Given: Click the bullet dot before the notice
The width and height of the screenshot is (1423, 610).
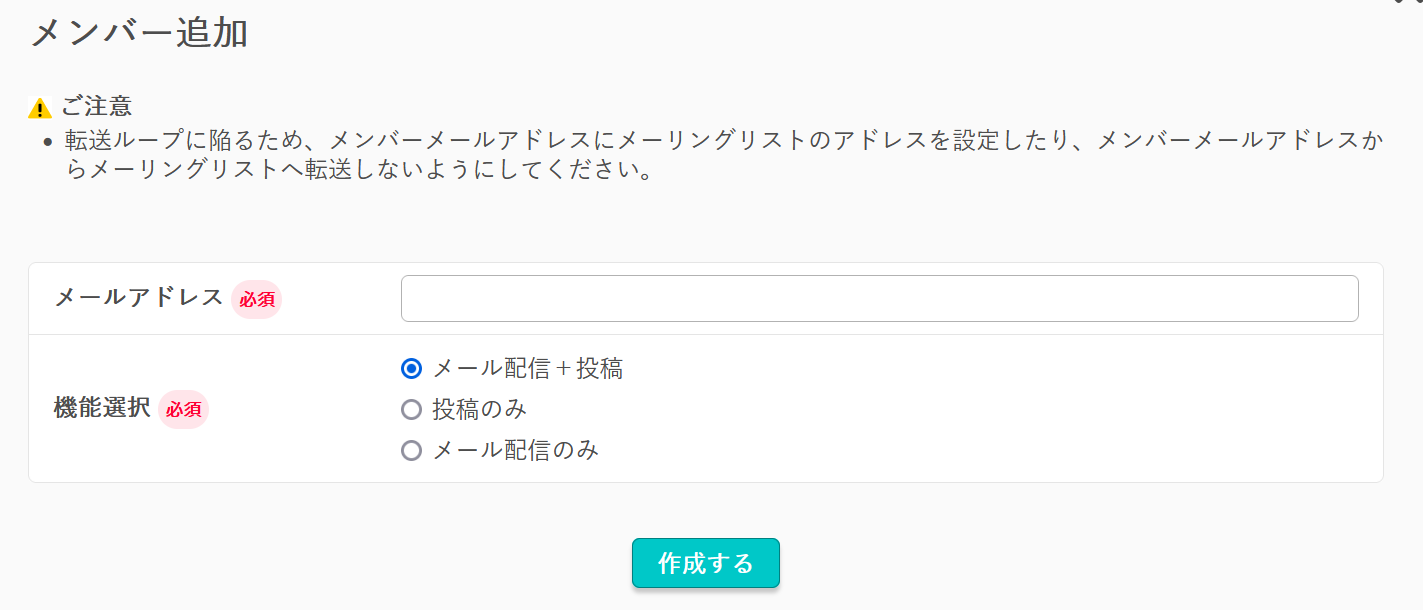Looking at the screenshot, I should [47, 142].
